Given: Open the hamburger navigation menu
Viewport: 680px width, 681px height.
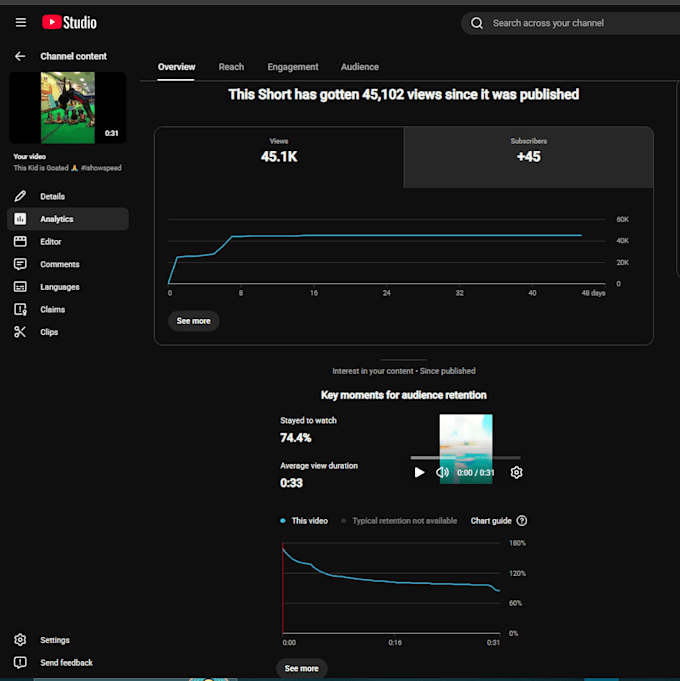Looking at the screenshot, I should click(x=20, y=22).
